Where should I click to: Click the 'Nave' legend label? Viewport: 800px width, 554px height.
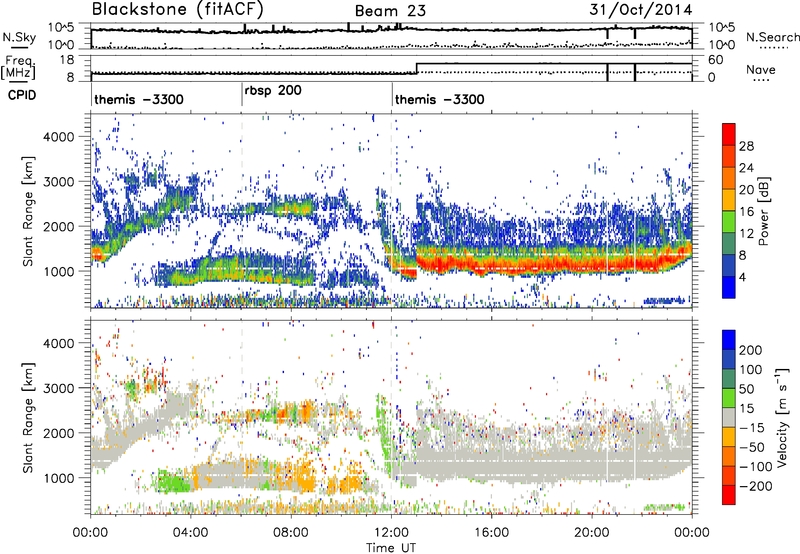click(x=761, y=69)
